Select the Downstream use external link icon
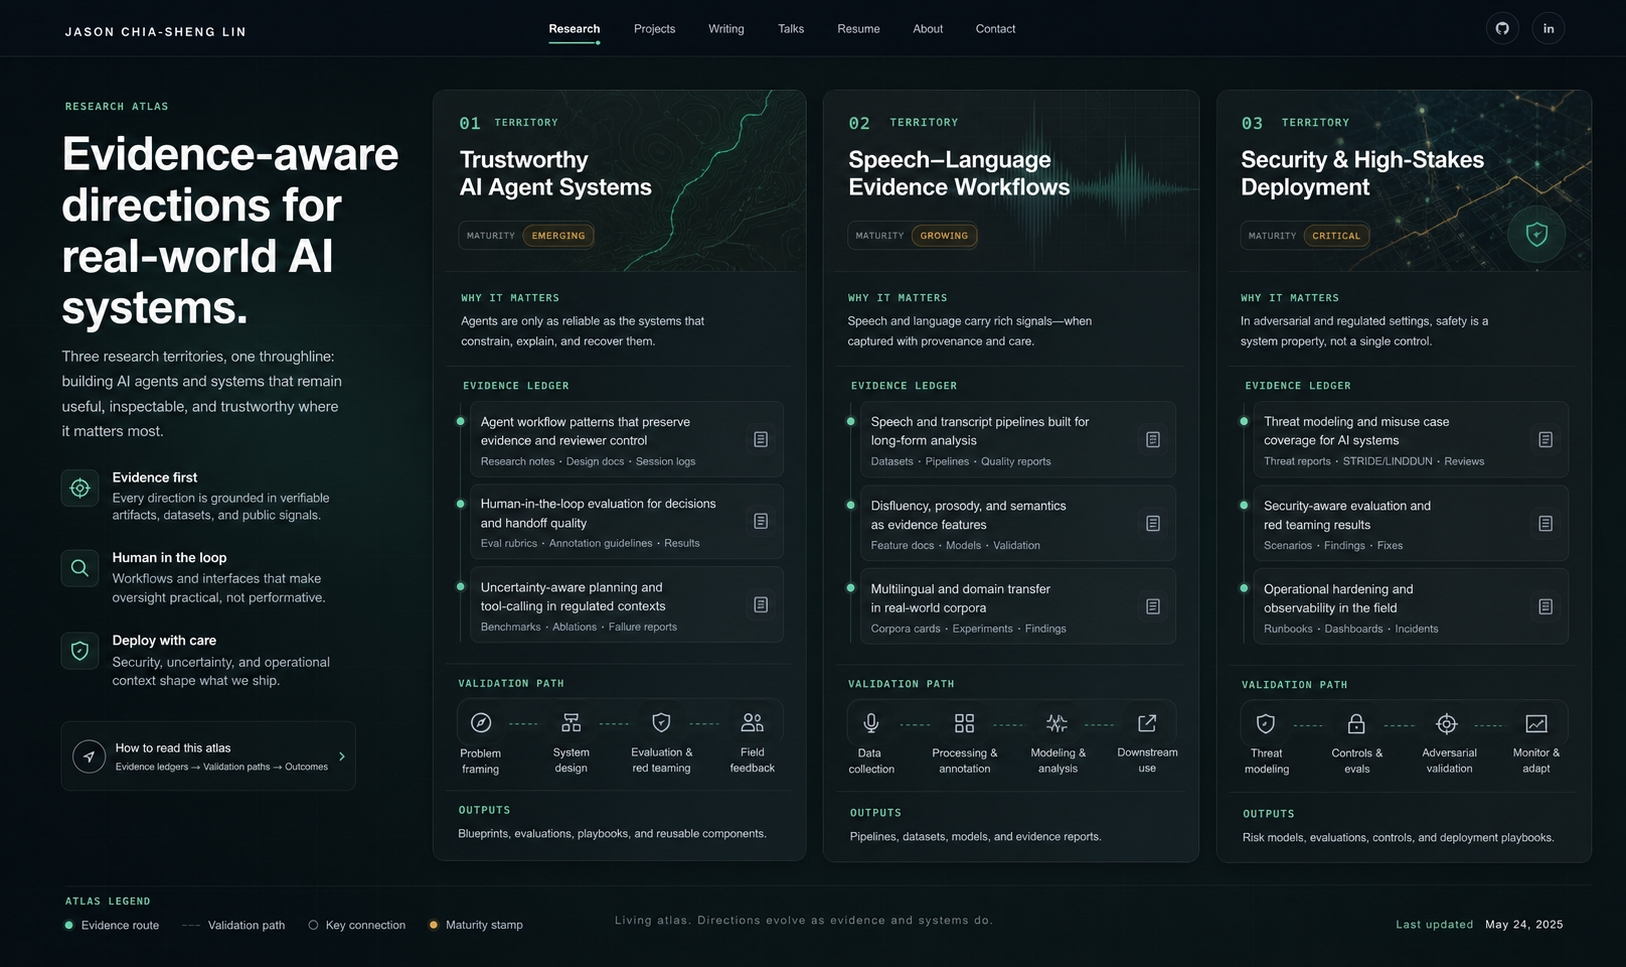The image size is (1626, 967). coord(1147,722)
